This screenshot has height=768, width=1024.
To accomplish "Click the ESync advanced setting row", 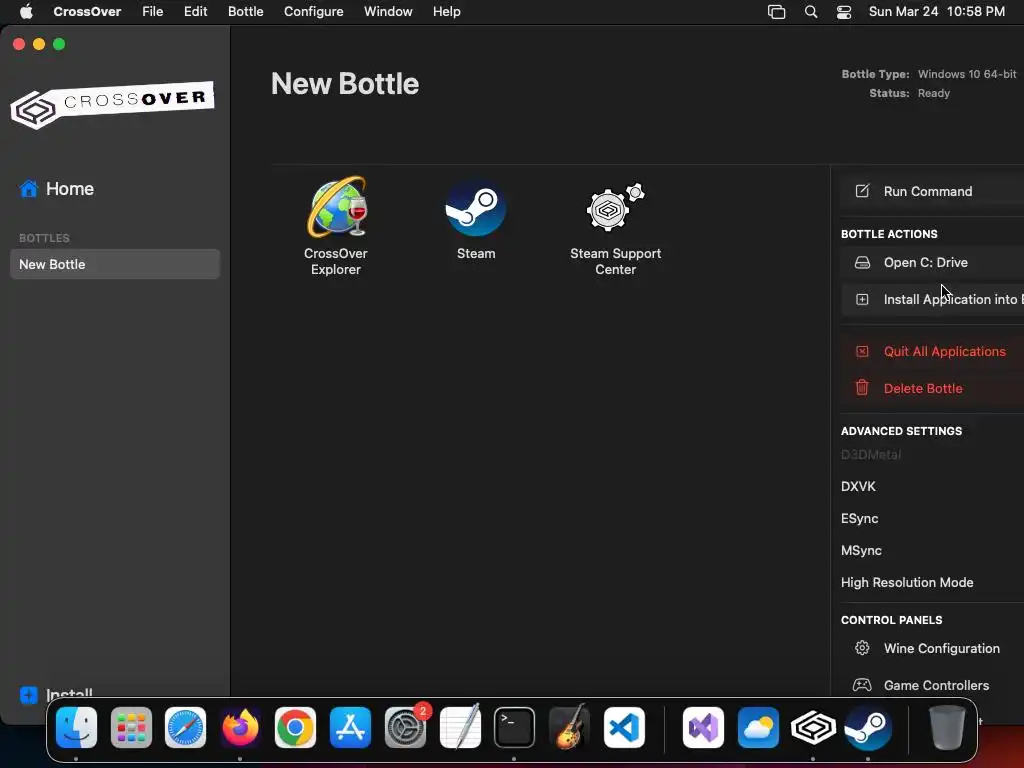I will [932, 518].
